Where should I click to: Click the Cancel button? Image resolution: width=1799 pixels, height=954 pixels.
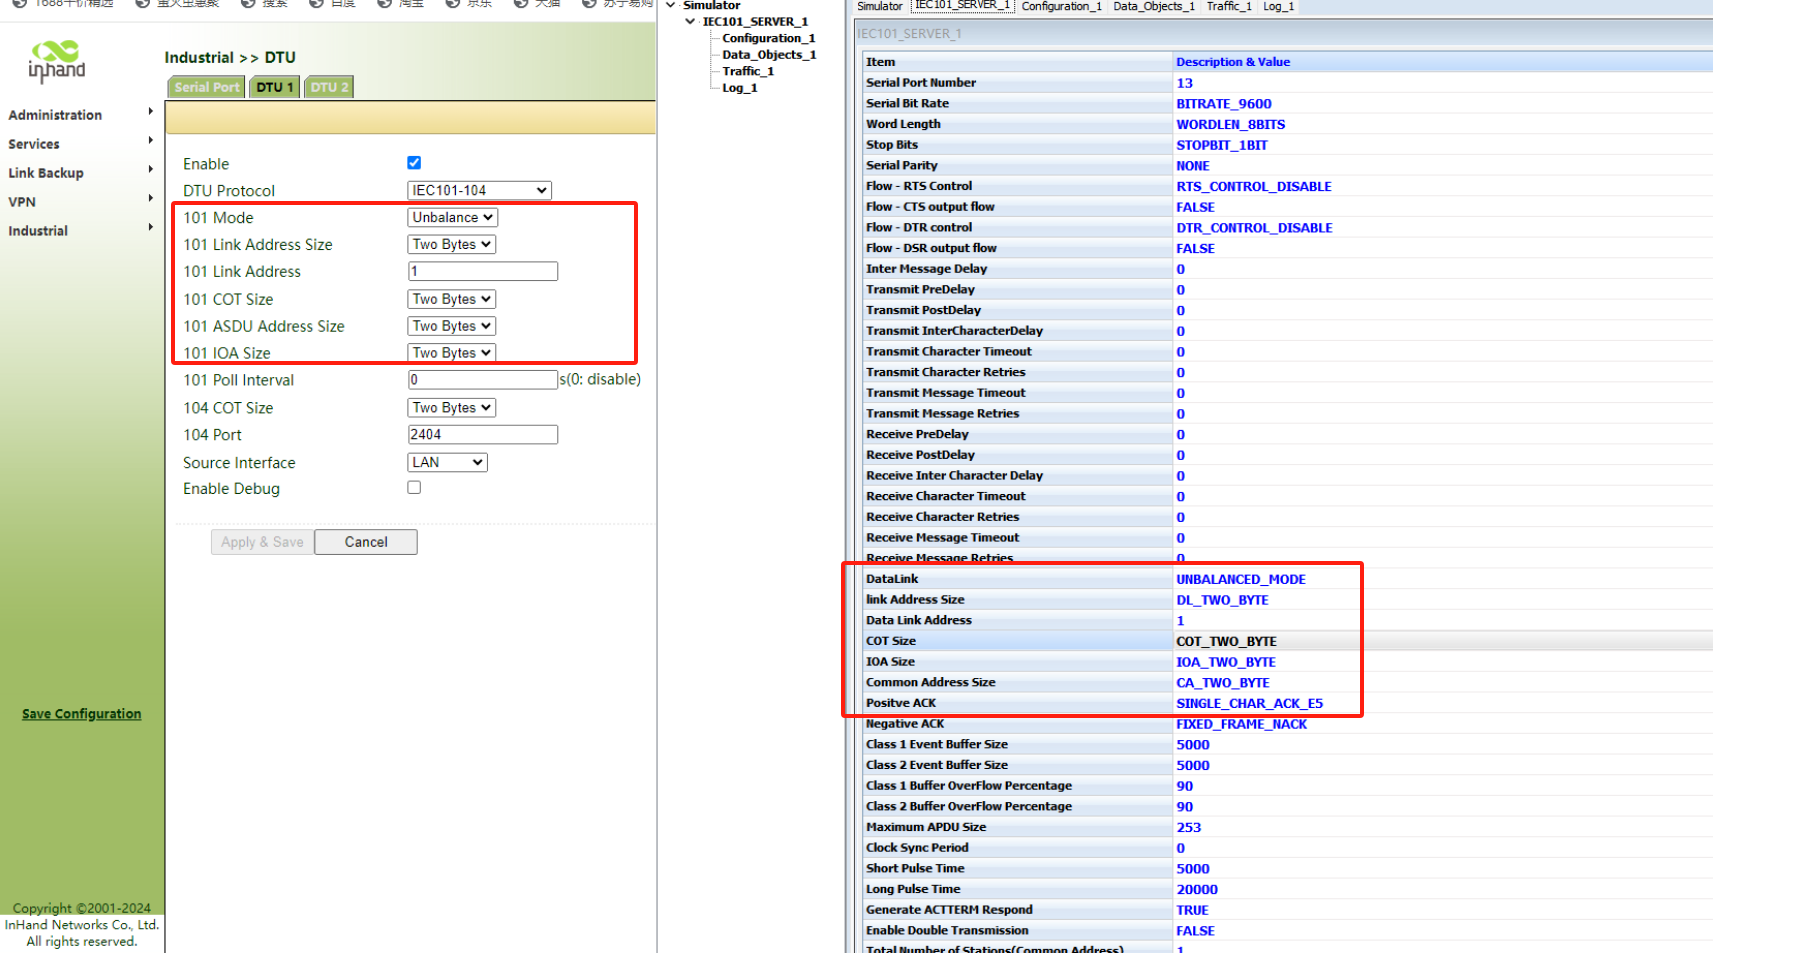coord(366,542)
